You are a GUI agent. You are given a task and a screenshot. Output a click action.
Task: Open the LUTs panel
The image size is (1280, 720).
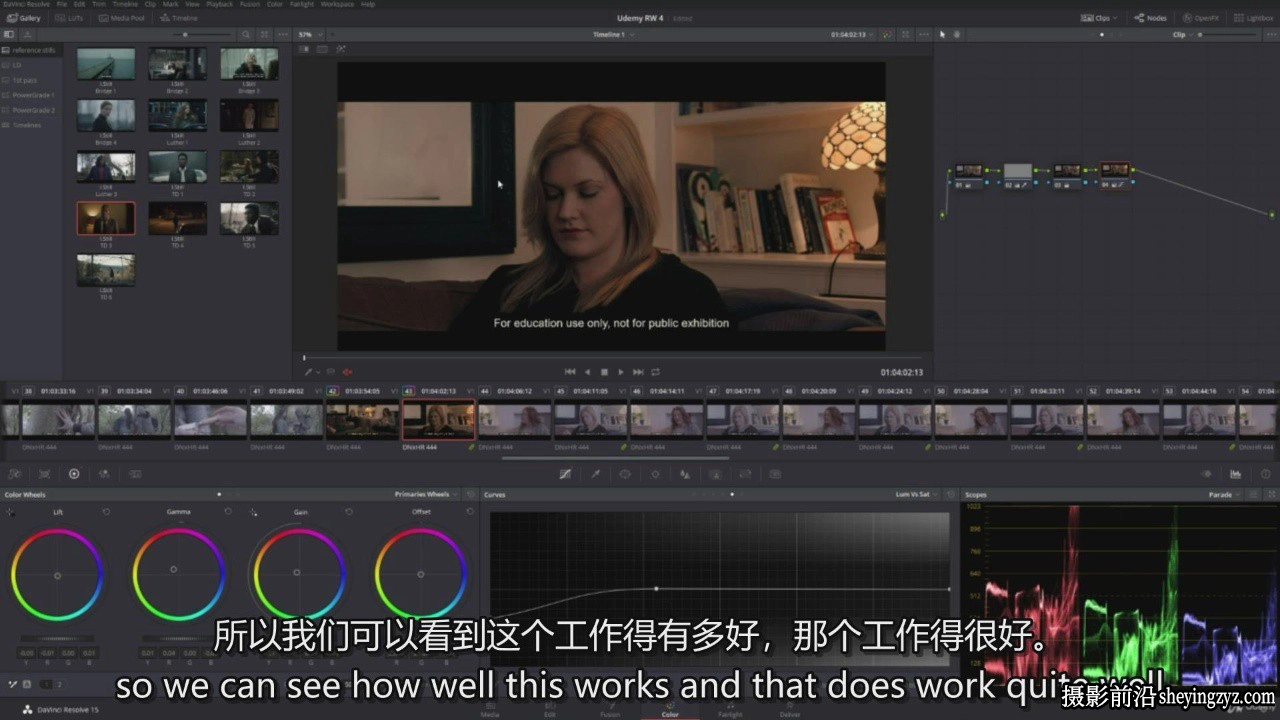click(x=70, y=18)
